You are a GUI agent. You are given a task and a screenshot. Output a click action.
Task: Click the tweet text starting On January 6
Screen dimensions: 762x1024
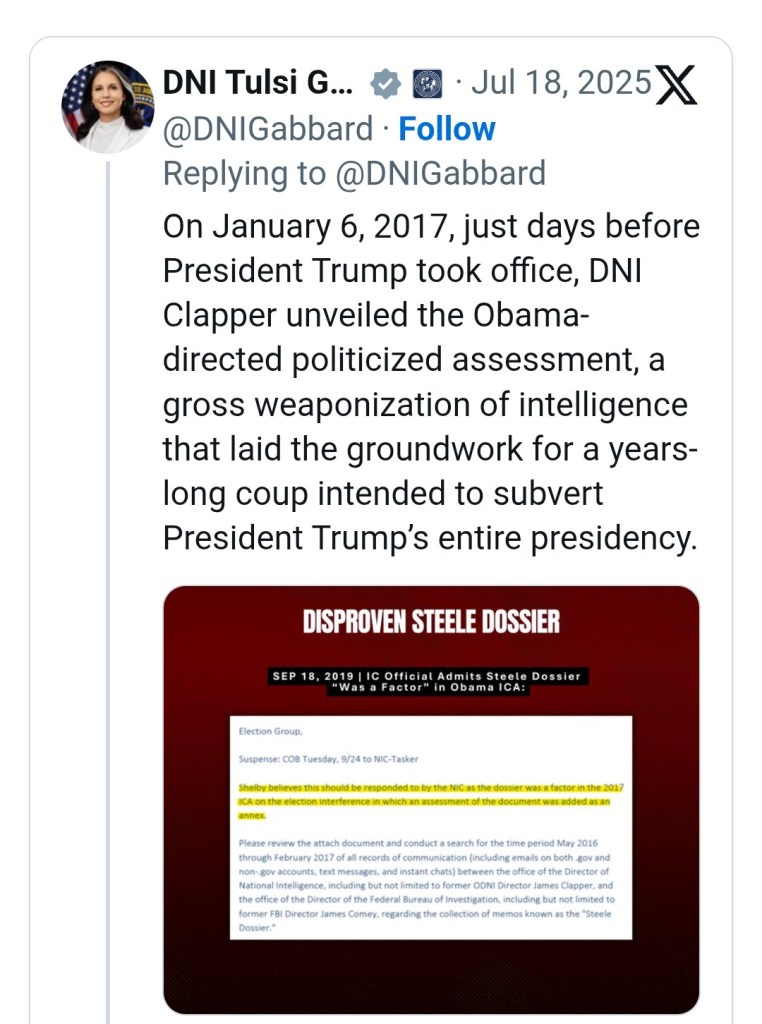(x=430, y=383)
